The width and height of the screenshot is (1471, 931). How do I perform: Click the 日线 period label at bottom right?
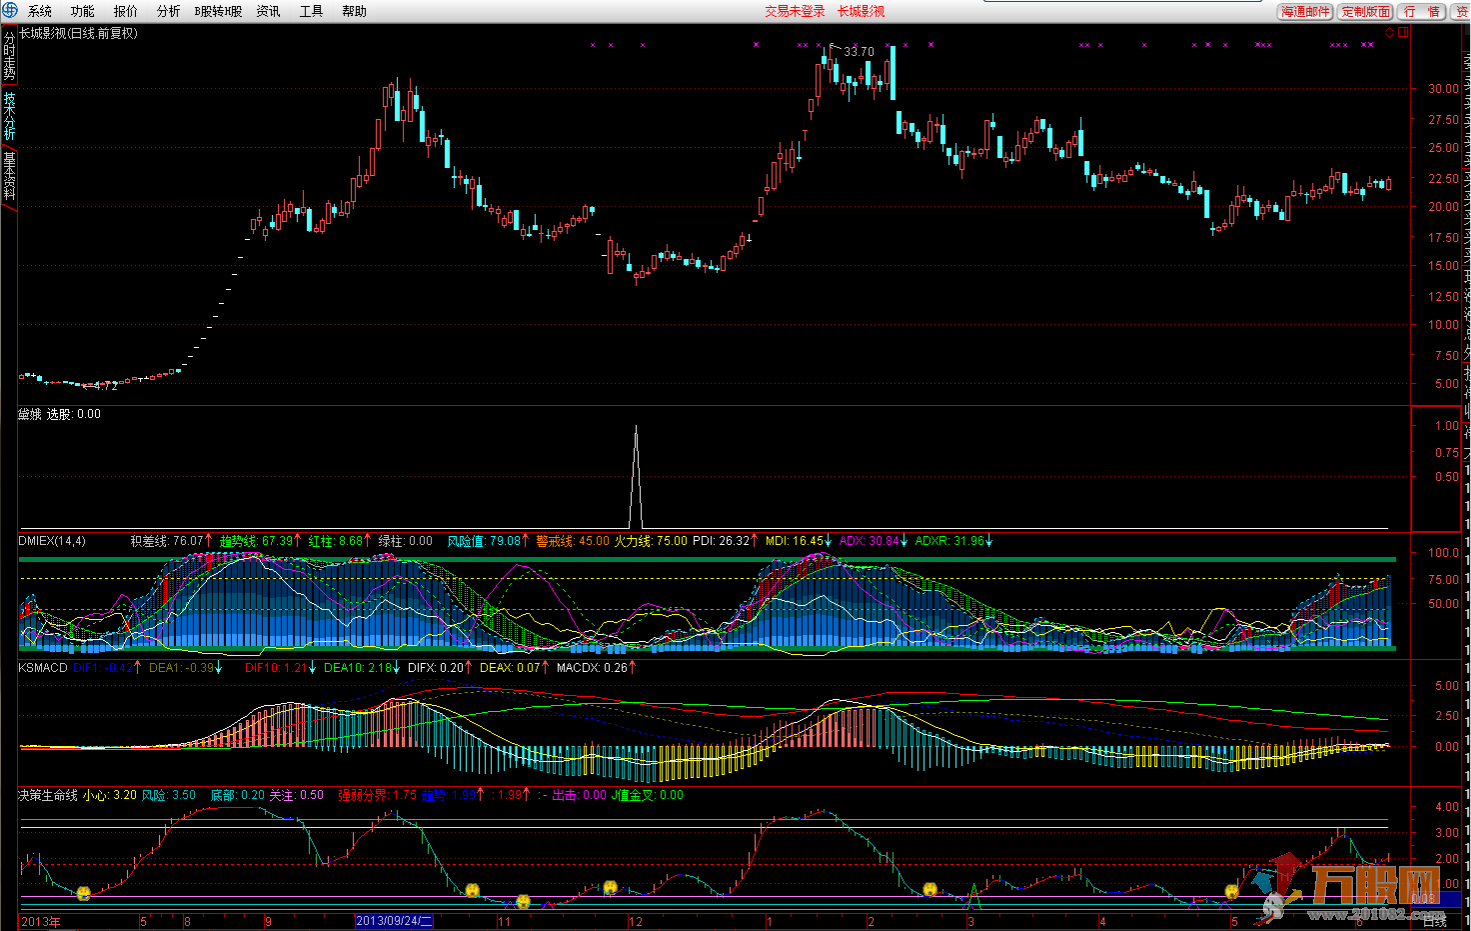pos(1434,922)
